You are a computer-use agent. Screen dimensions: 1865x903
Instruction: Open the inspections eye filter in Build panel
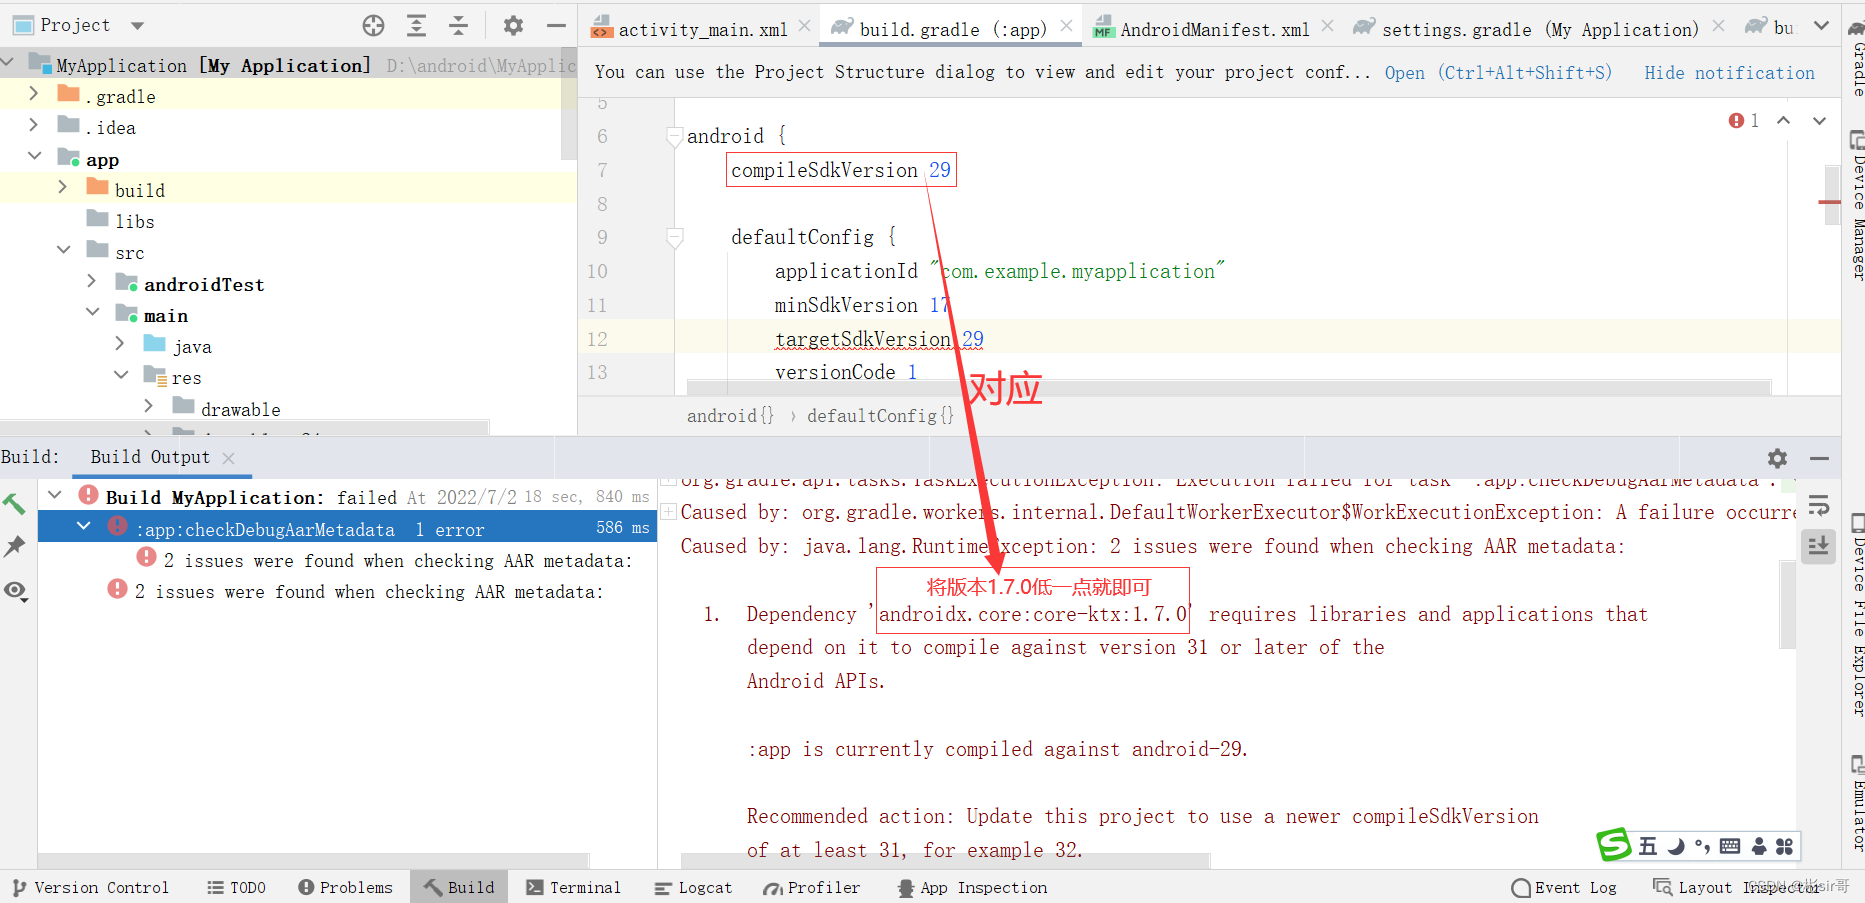[x=14, y=592]
